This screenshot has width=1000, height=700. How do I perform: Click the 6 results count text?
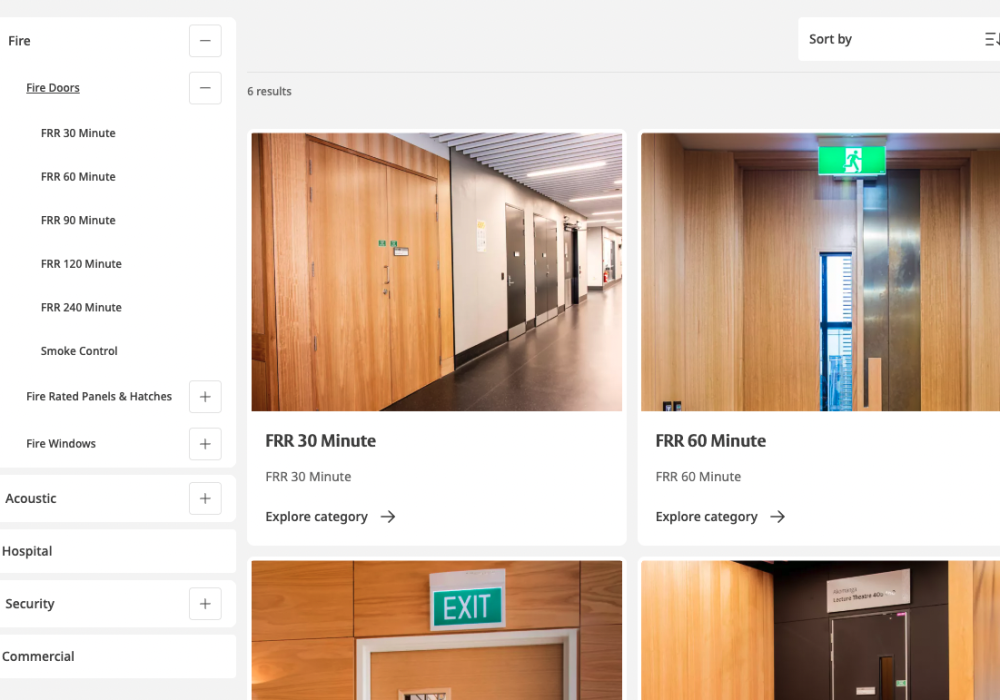point(269,91)
